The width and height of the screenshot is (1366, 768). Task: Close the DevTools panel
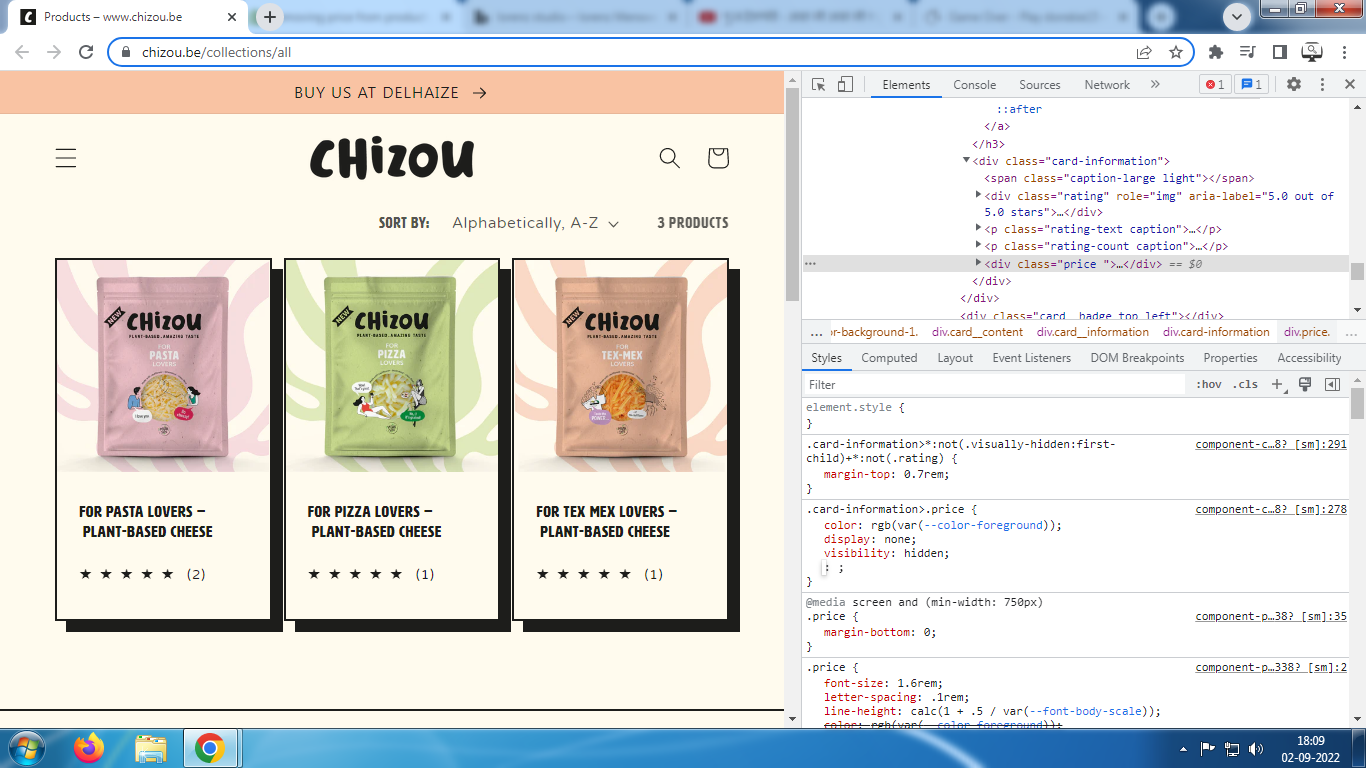coord(1350,85)
